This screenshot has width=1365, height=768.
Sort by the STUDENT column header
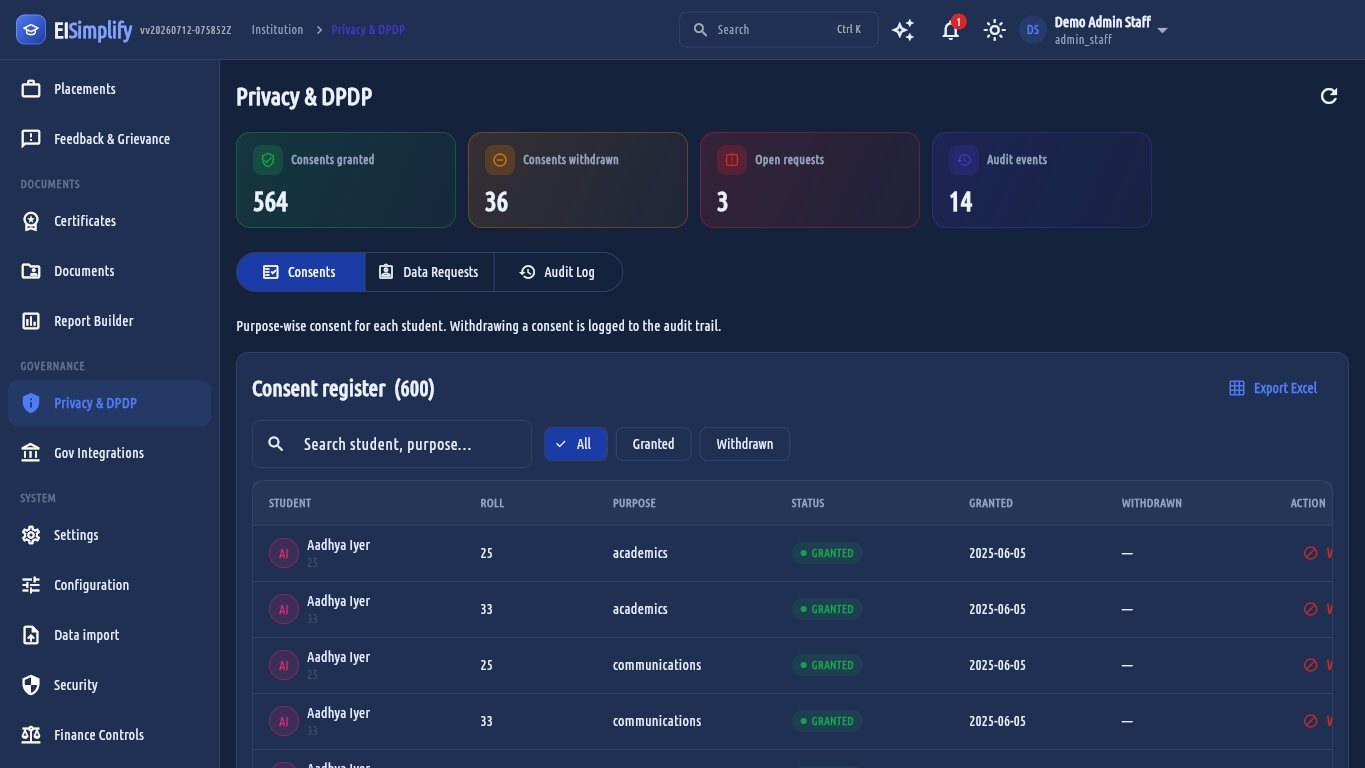tap(290, 504)
